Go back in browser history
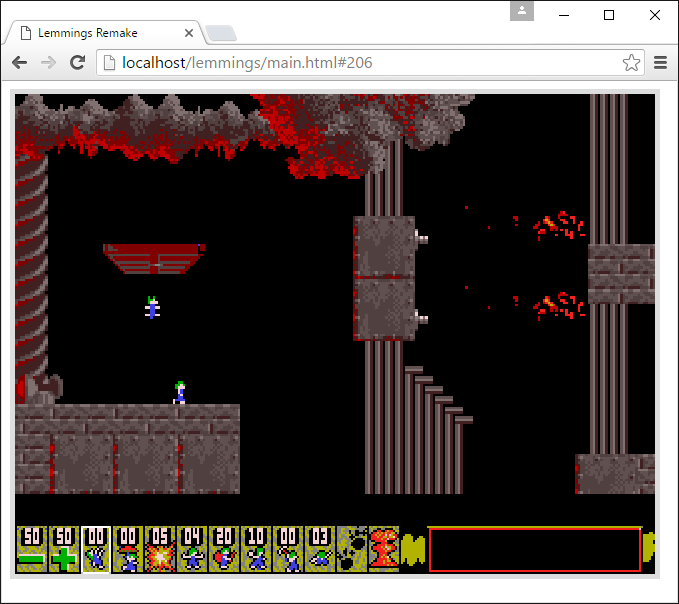Viewport: 679px width, 604px height. click(x=19, y=63)
